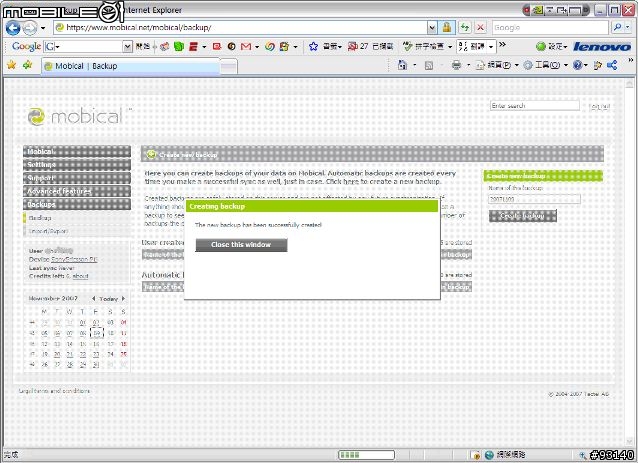
Task: Open the Gmail icon dropdown arrow
Action: pyautogui.click(x=257, y=47)
